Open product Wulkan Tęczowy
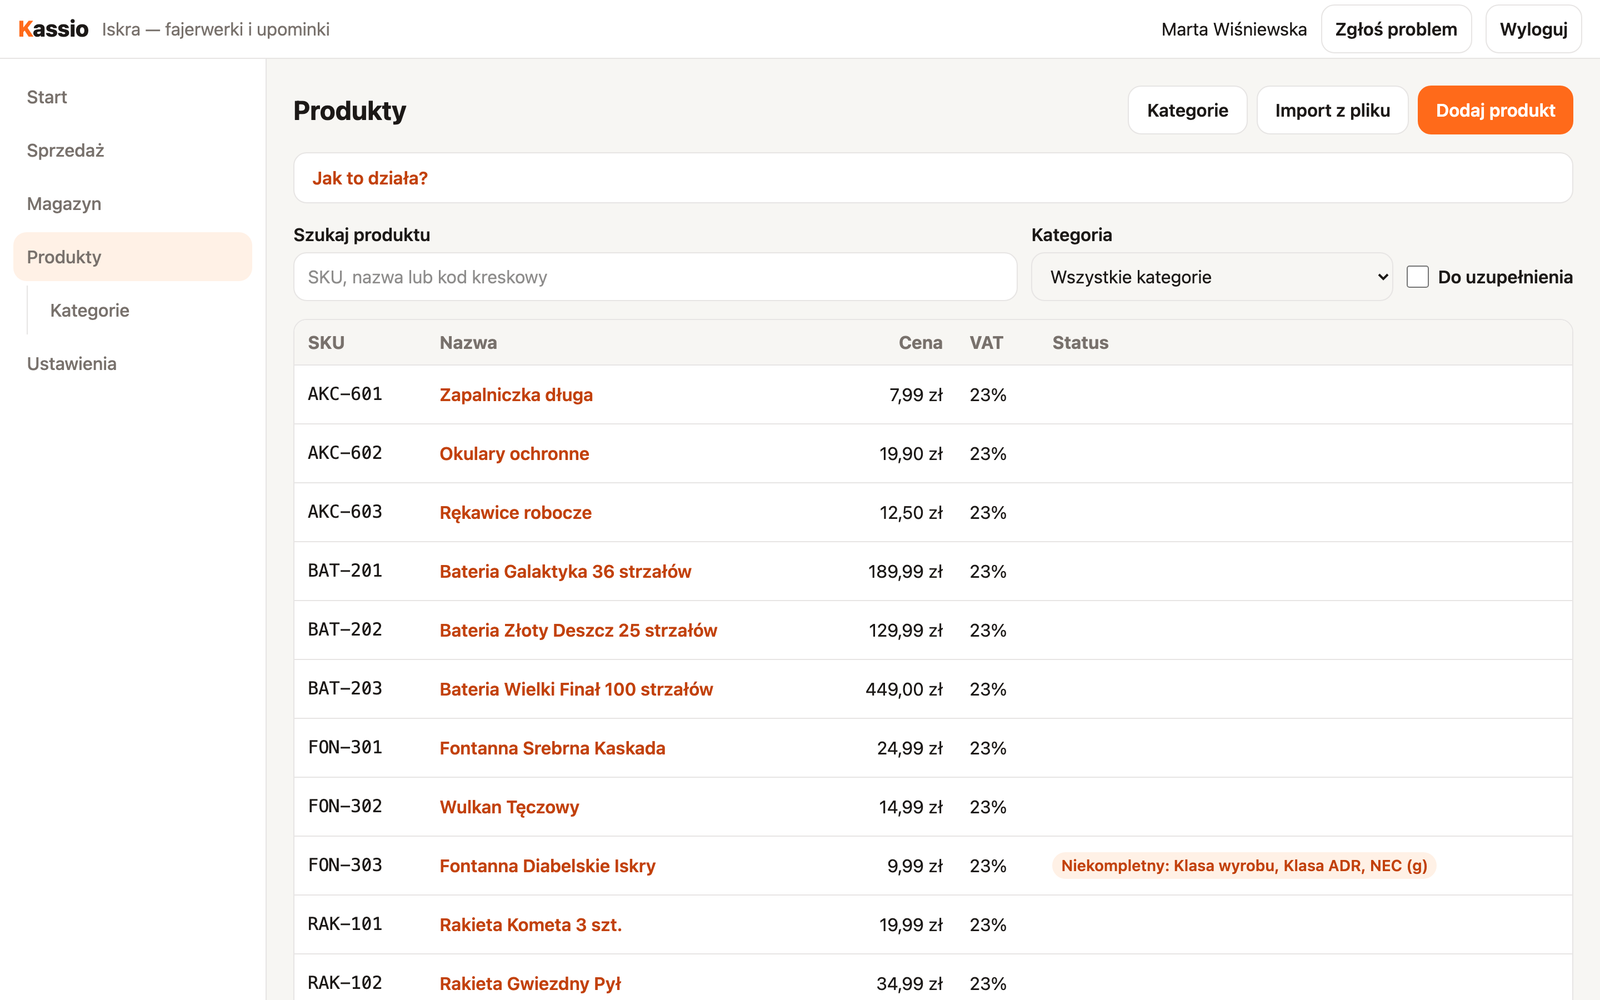This screenshot has height=1000, width=1600. (x=509, y=807)
